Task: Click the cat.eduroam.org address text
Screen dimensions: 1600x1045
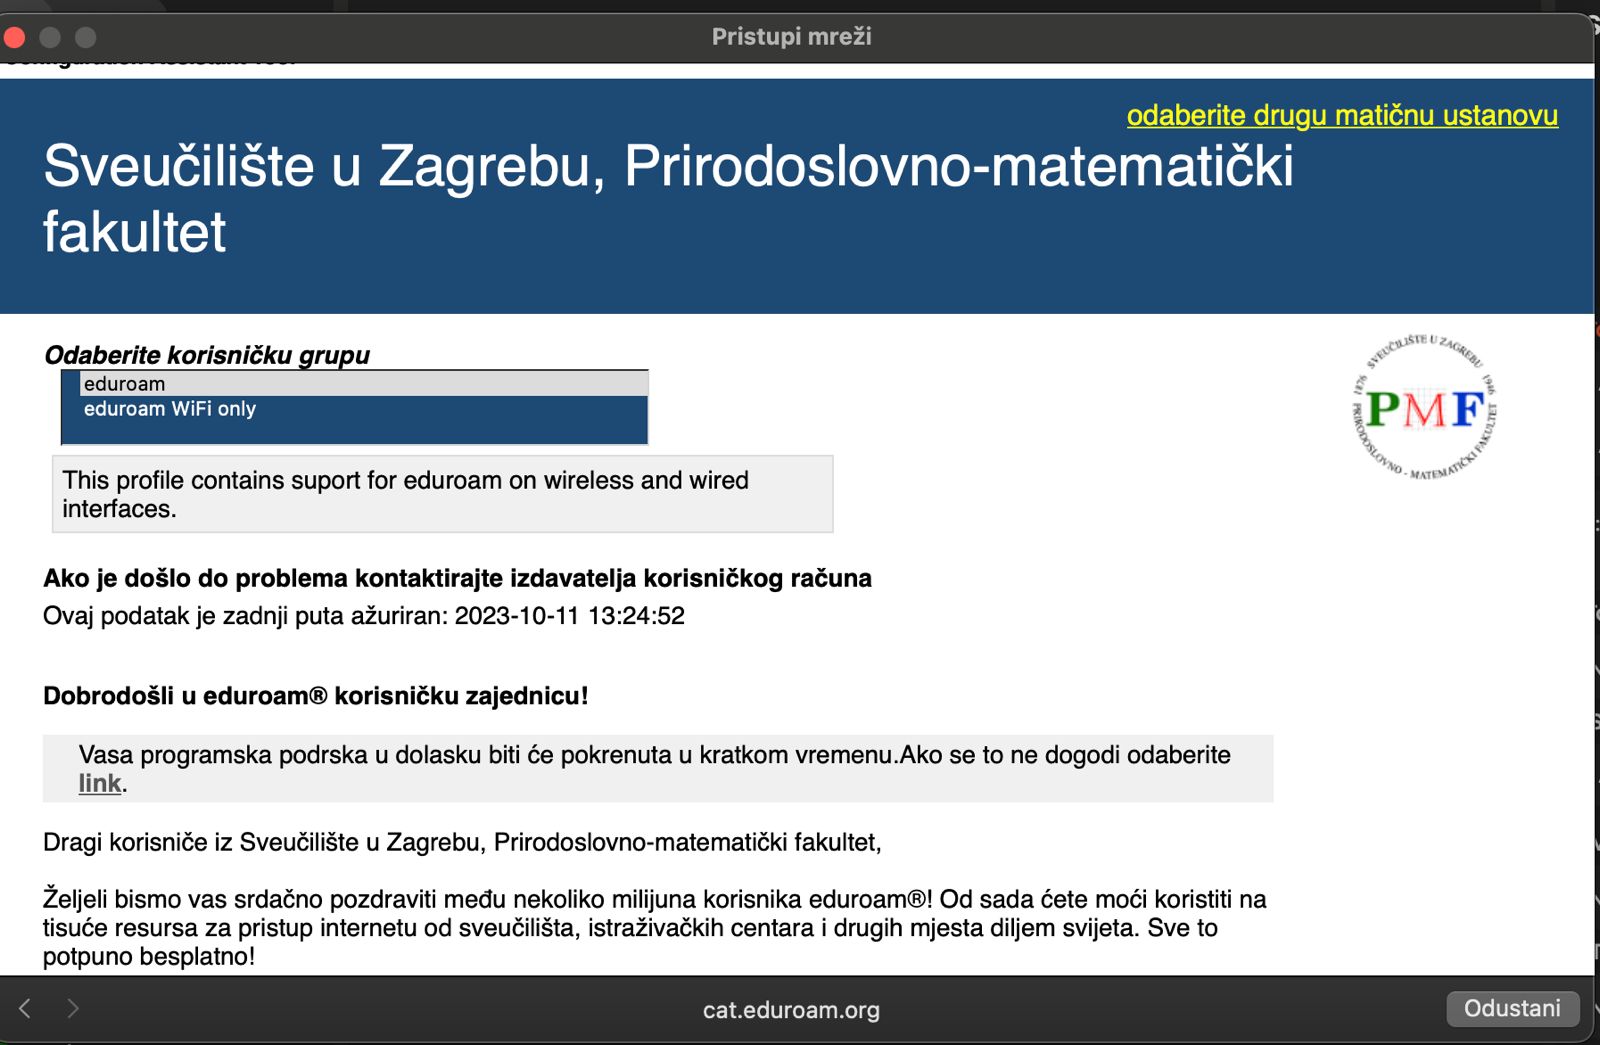Action: (x=791, y=1010)
